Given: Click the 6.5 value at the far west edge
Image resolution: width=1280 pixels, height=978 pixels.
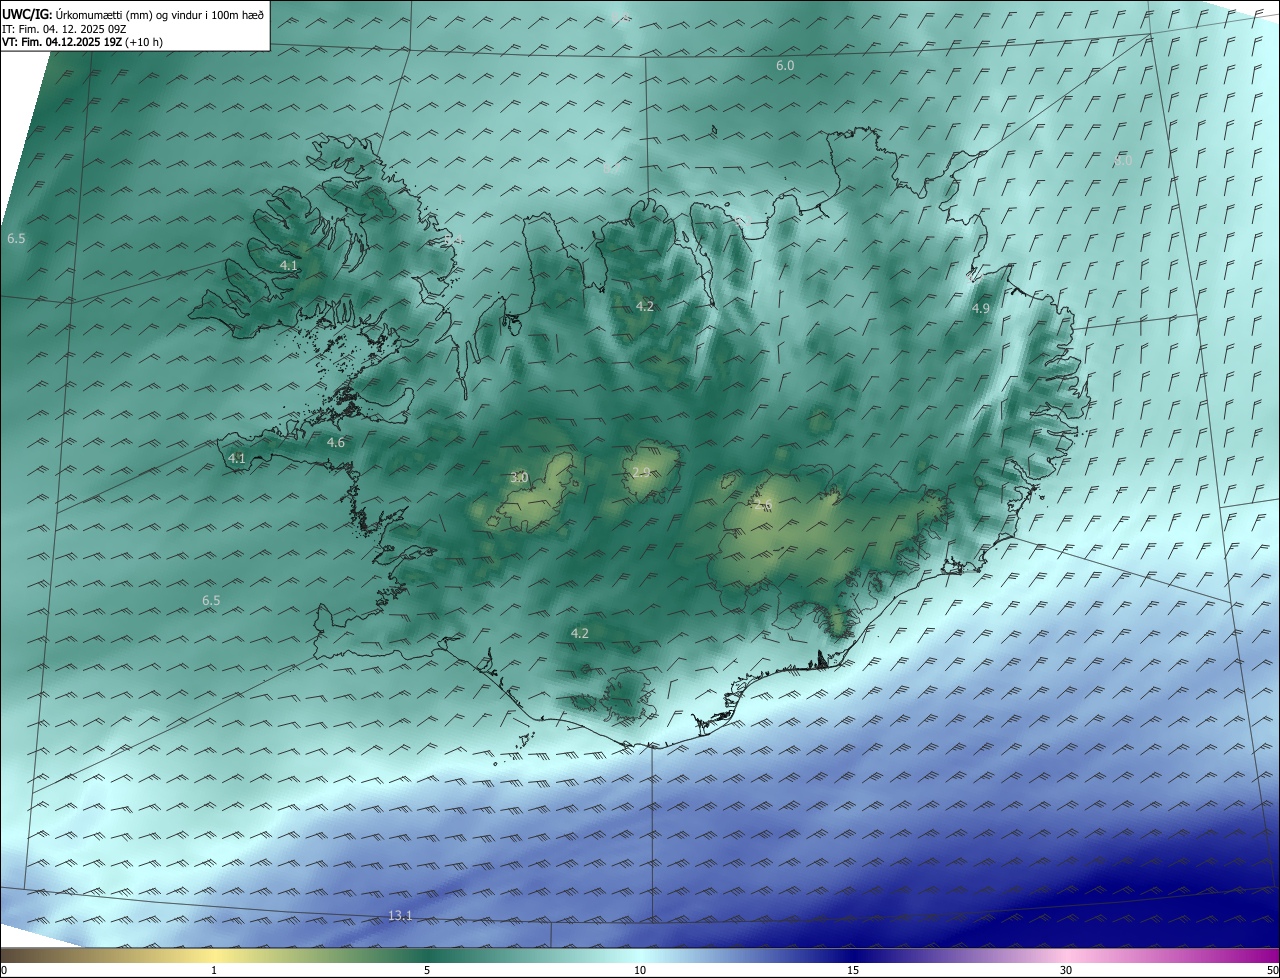Looking at the screenshot, I should click(16, 239).
